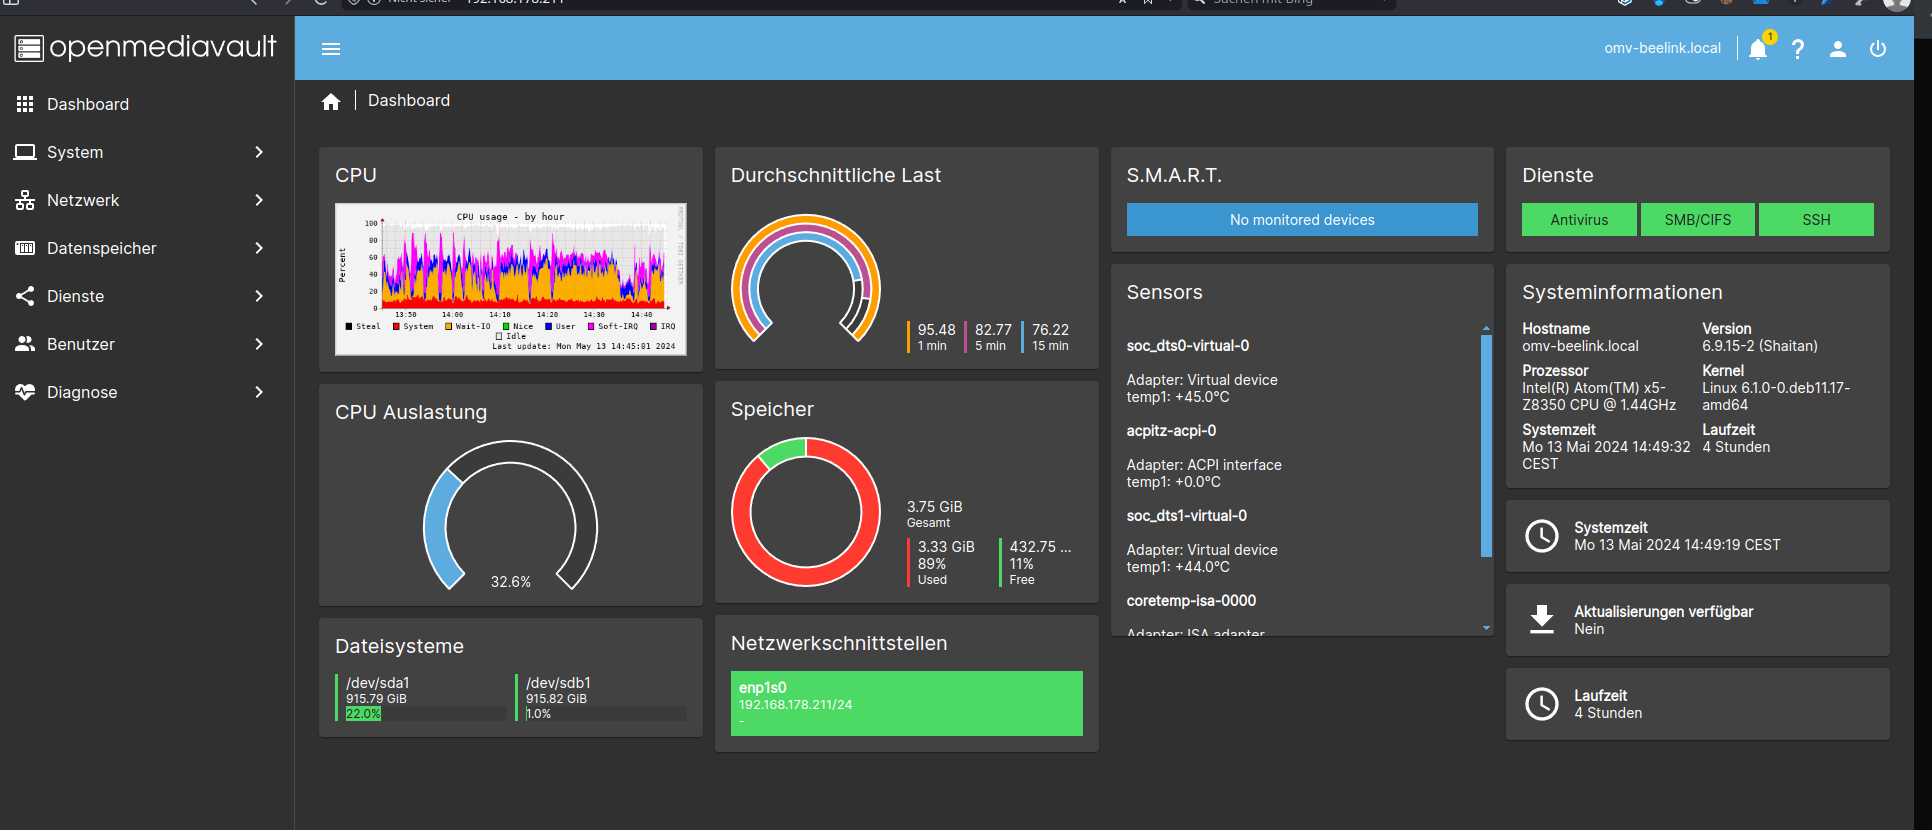
Task: Click sensor entry acpitz-acpi-0
Action: click(x=1171, y=431)
